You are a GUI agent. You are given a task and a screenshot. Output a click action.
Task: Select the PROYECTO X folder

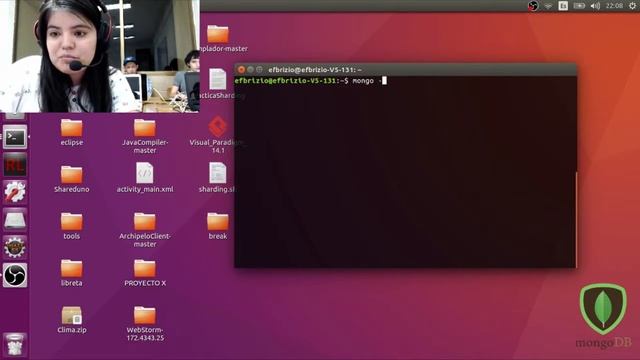coord(145,273)
